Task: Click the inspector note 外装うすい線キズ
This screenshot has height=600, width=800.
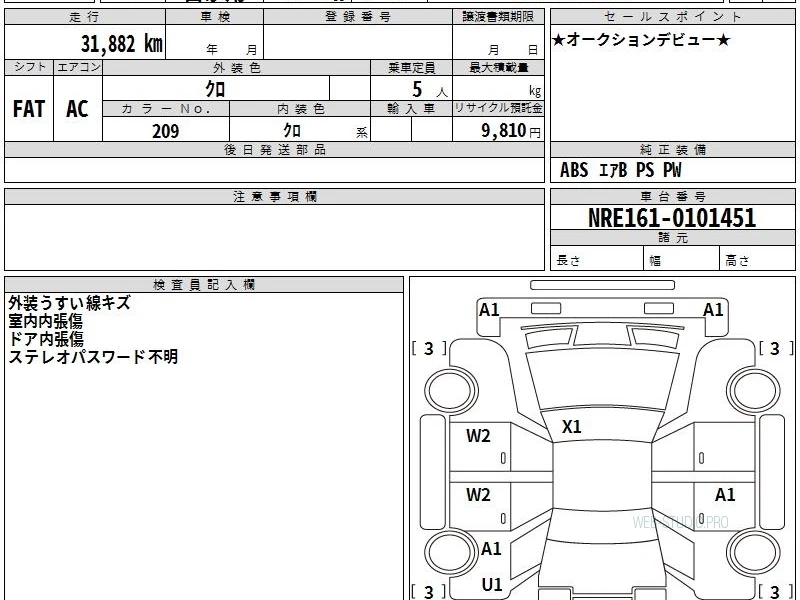Action: pyautogui.click(x=69, y=303)
